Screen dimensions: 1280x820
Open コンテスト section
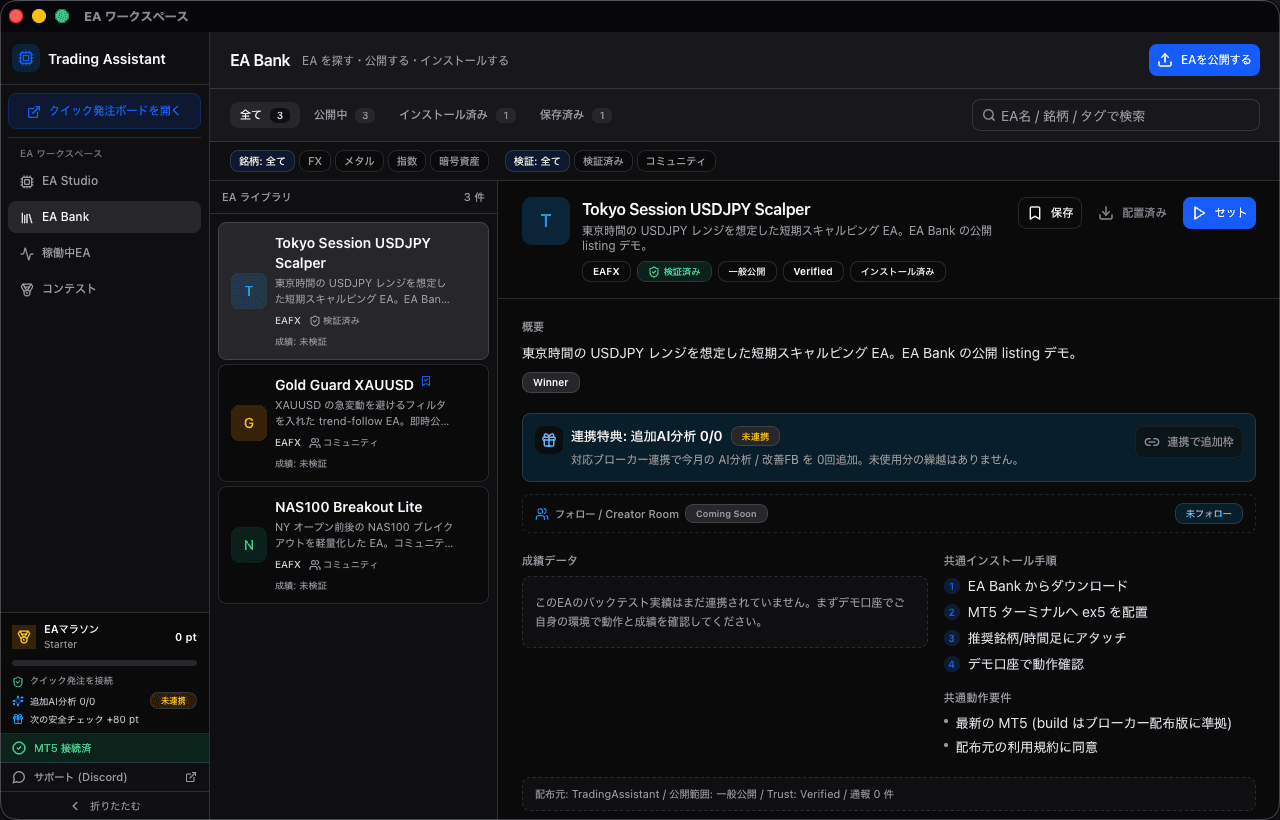(105, 289)
